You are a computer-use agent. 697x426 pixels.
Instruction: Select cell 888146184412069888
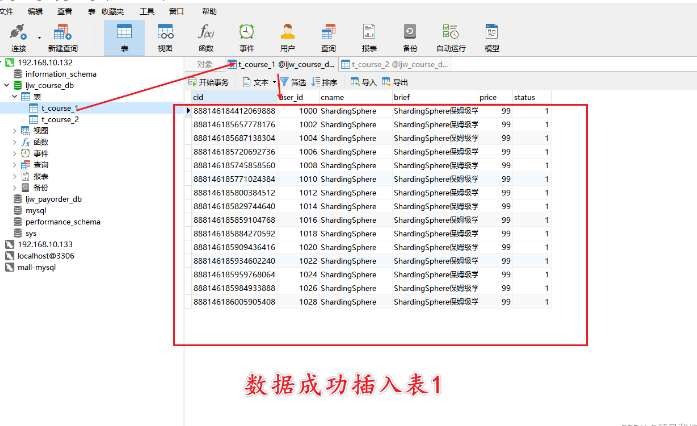234,111
